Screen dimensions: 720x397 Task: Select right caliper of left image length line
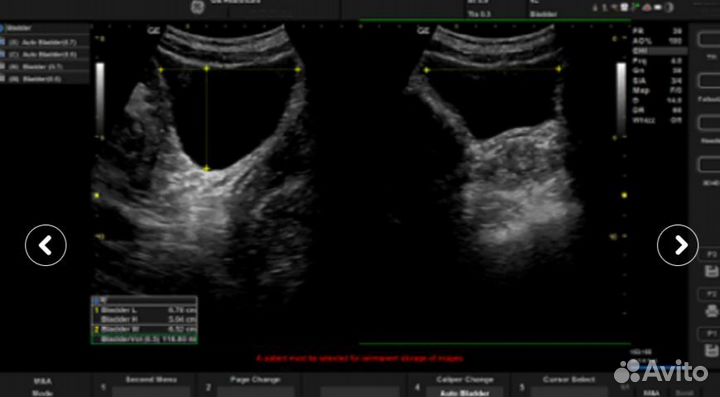(298, 70)
